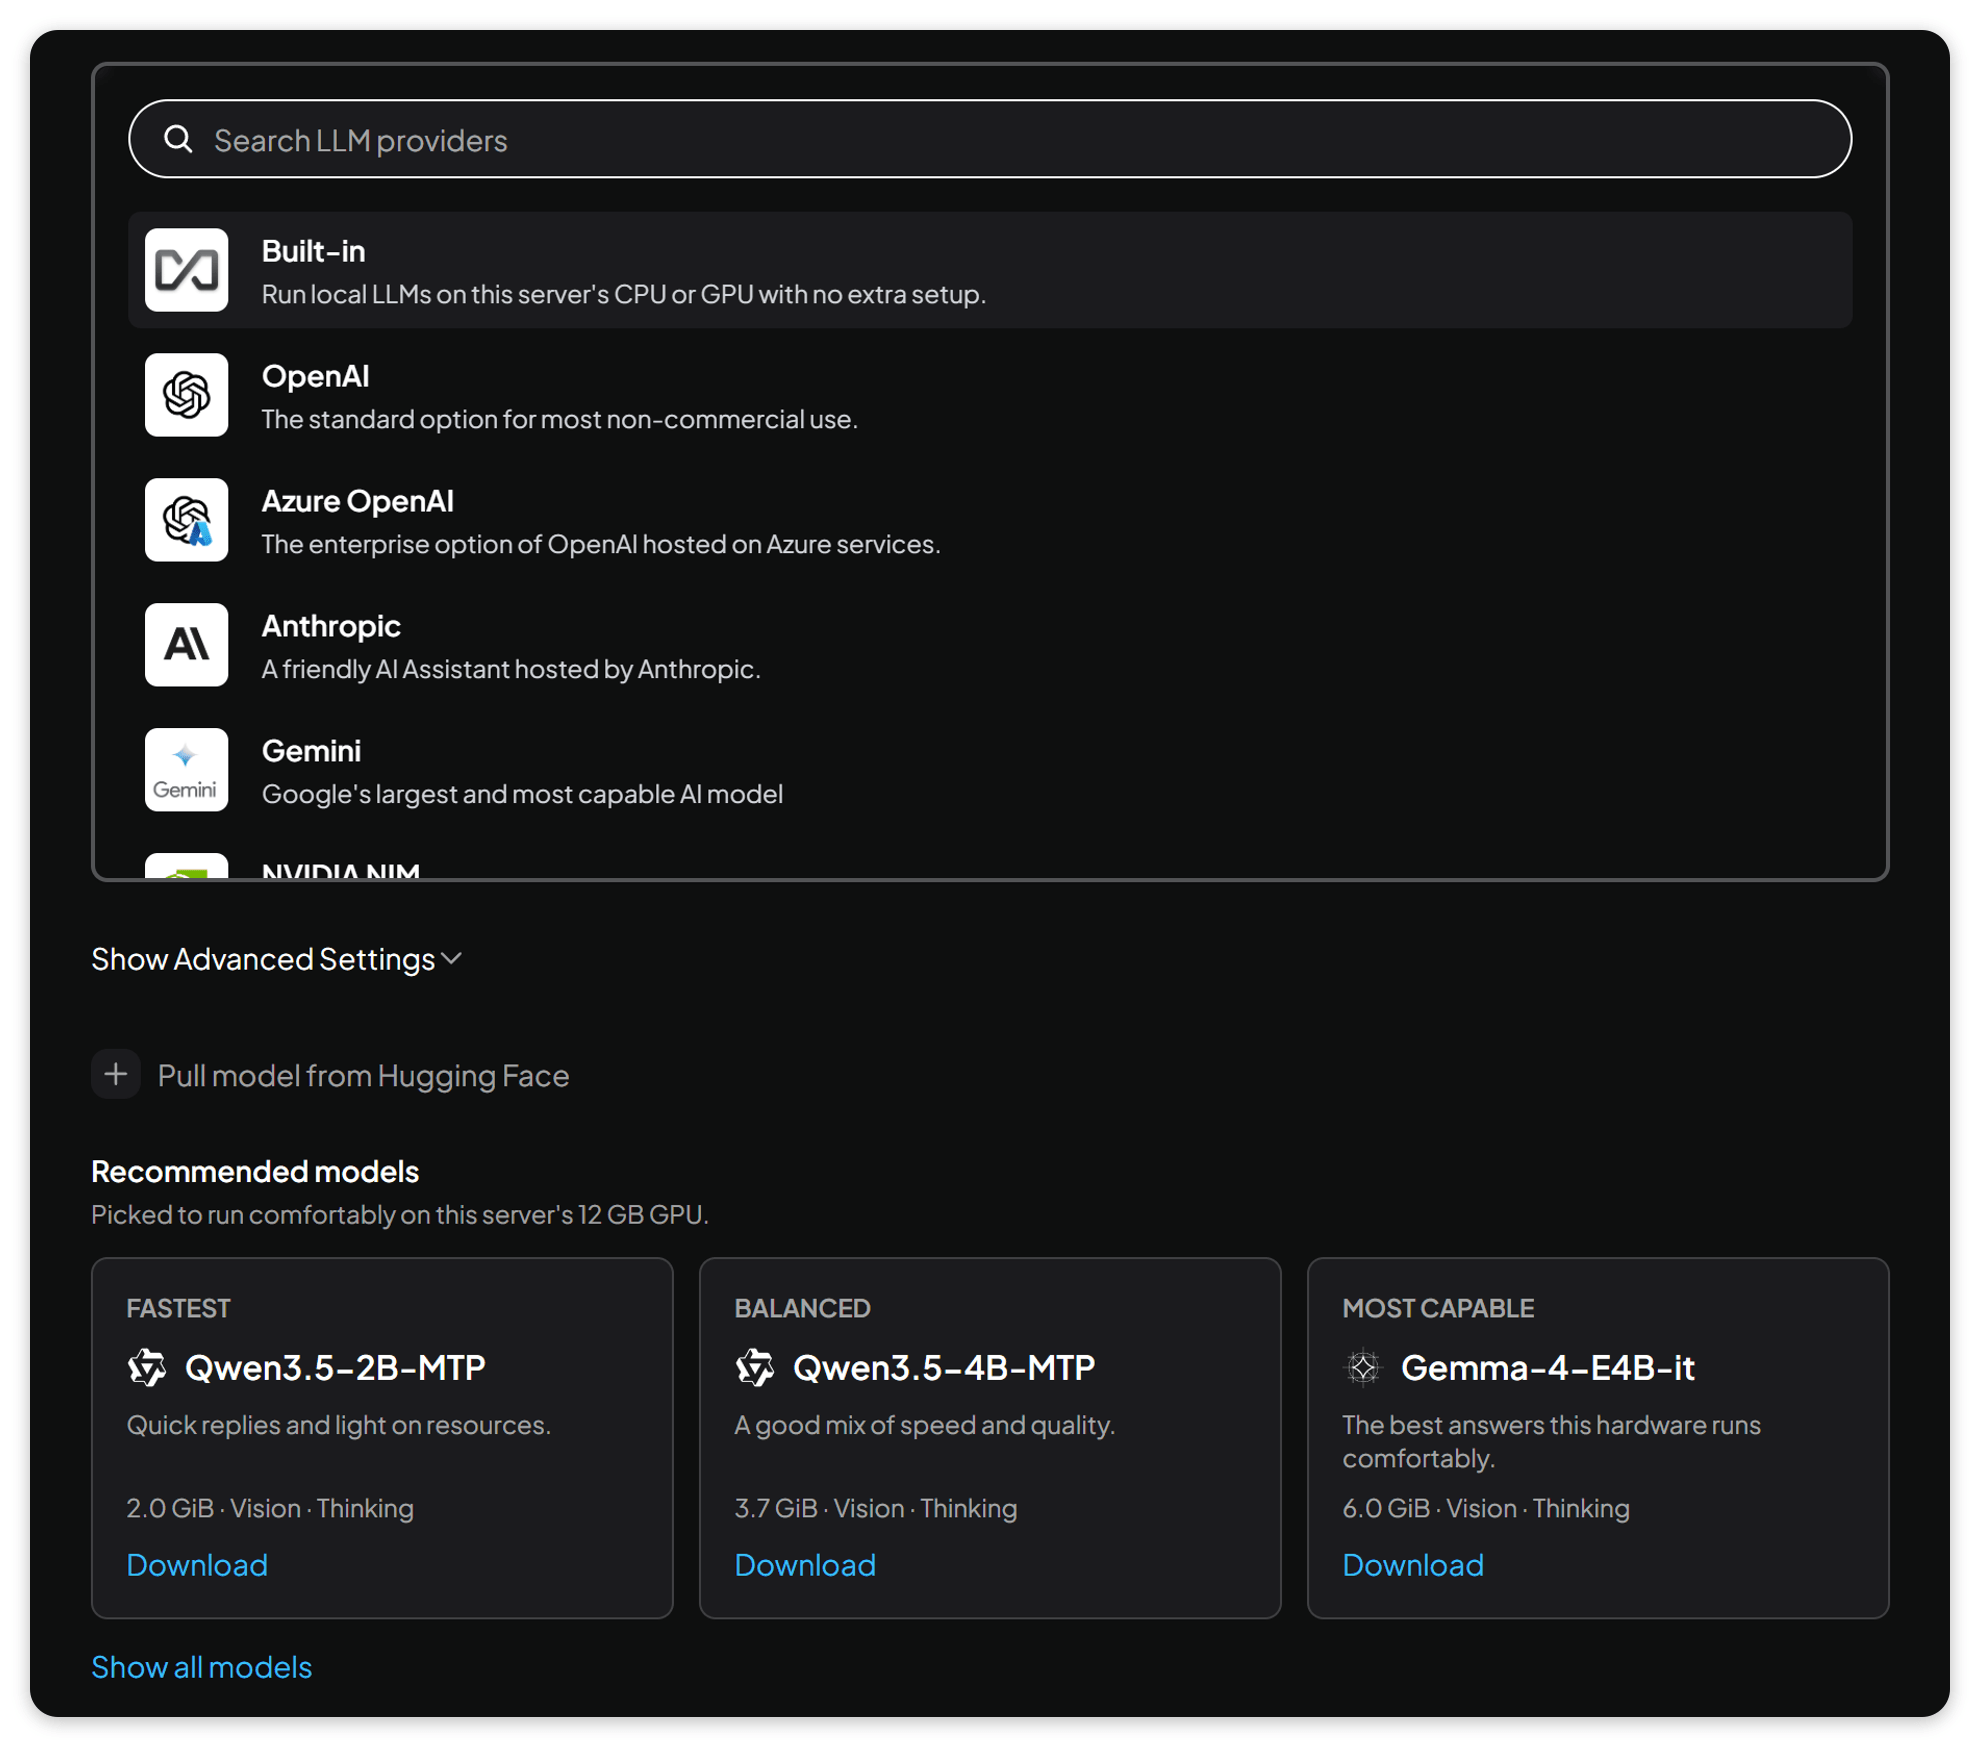Click '6.0 GiB · Vision · Thinking' text
Screen dimensions: 1980x1747
[1486, 1508]
